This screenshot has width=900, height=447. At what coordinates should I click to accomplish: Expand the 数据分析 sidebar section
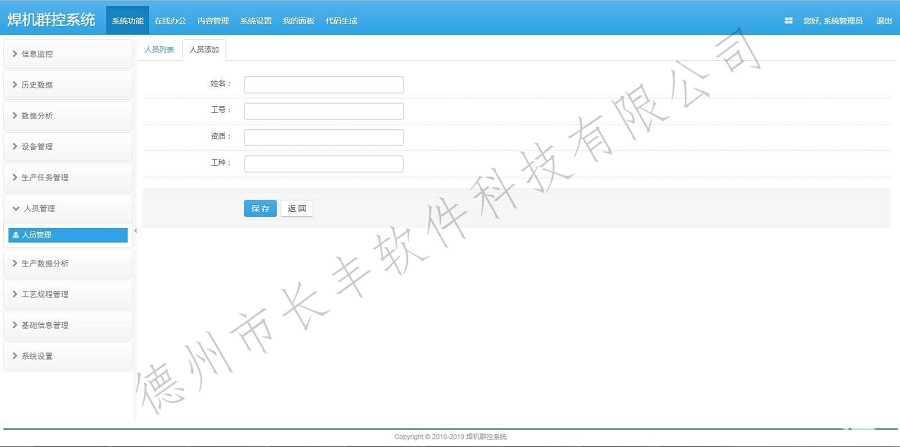coord(67,116)
